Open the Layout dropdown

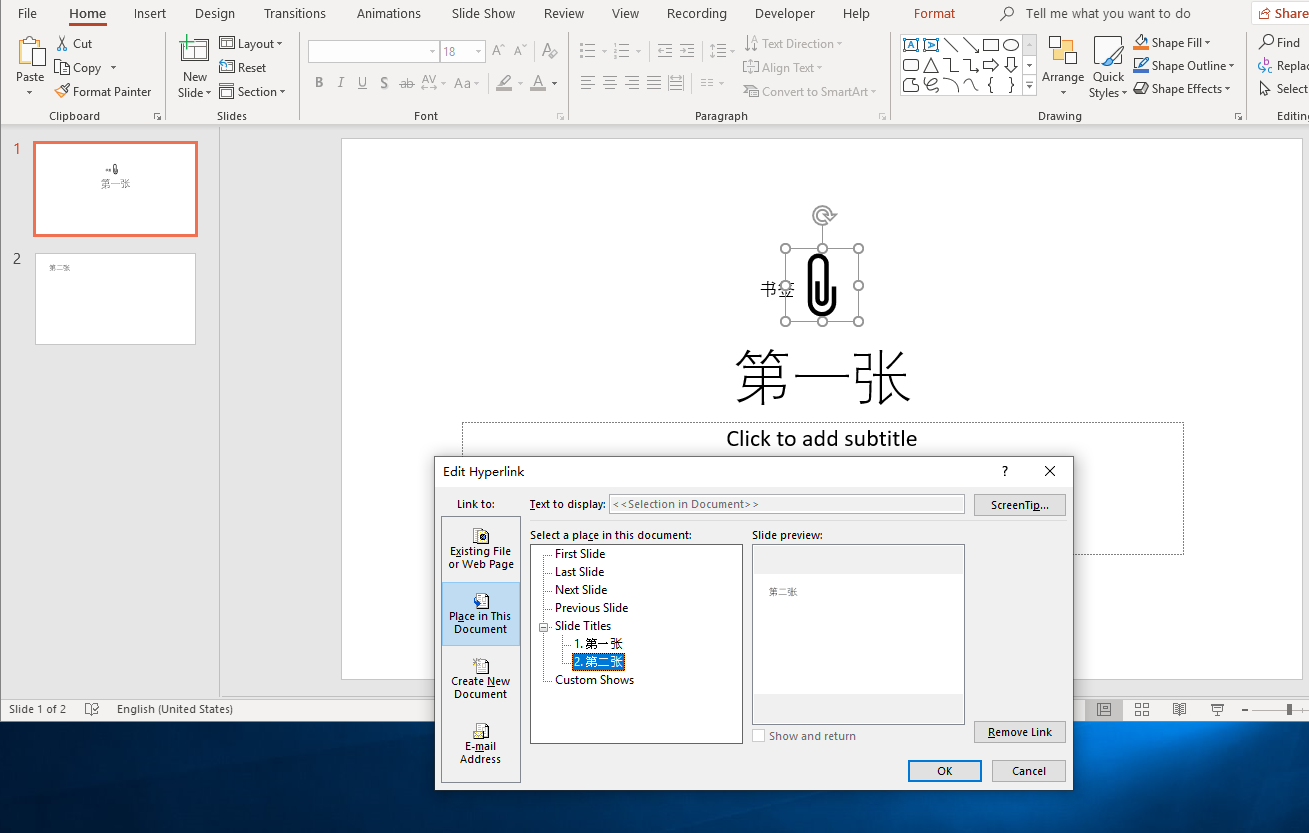click(x=251, y=43)
